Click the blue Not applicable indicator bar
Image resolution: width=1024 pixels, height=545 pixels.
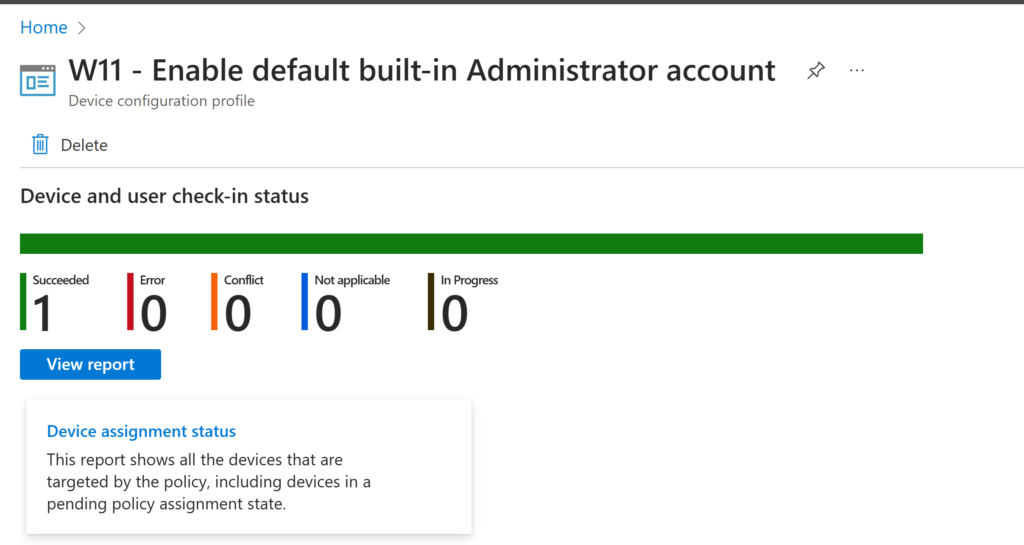point(304,301)
